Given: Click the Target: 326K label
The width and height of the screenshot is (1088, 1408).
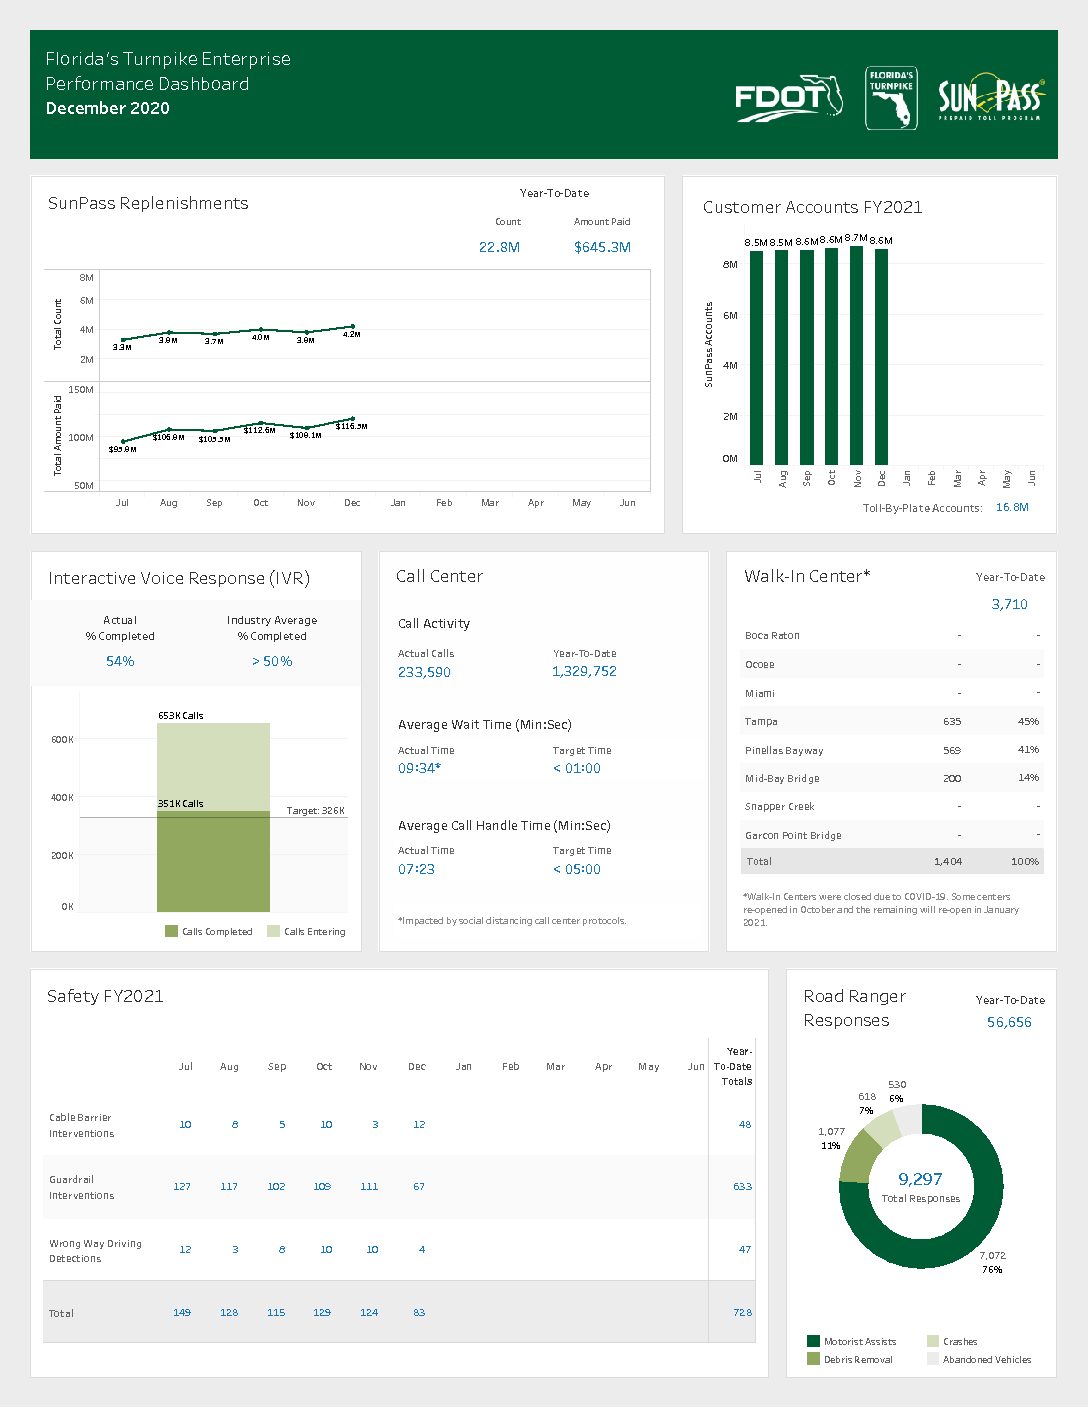Looking at the screenshot, I should pos(315,811).
